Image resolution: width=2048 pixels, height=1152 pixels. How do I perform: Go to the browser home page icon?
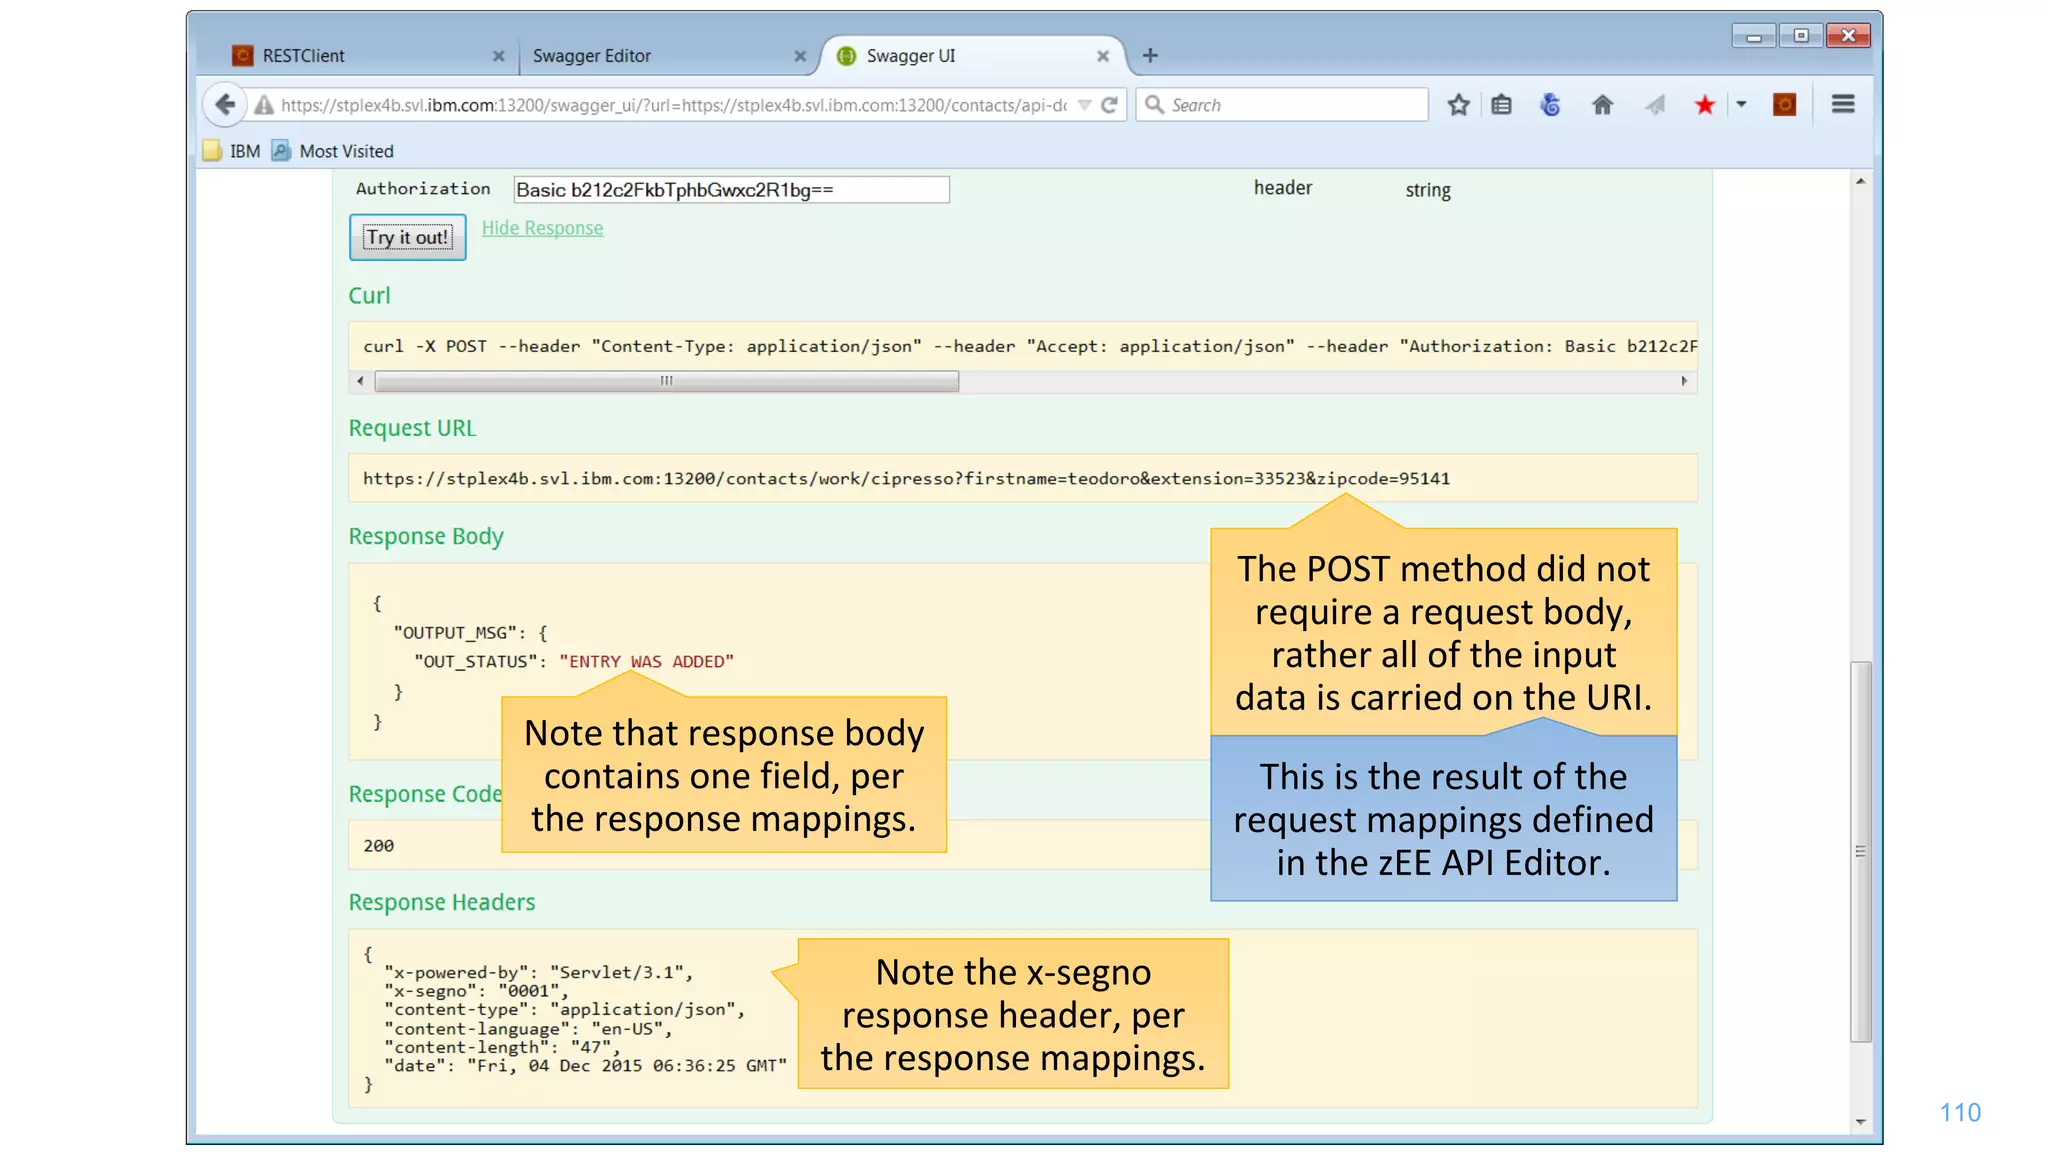tap(1602, 105)
